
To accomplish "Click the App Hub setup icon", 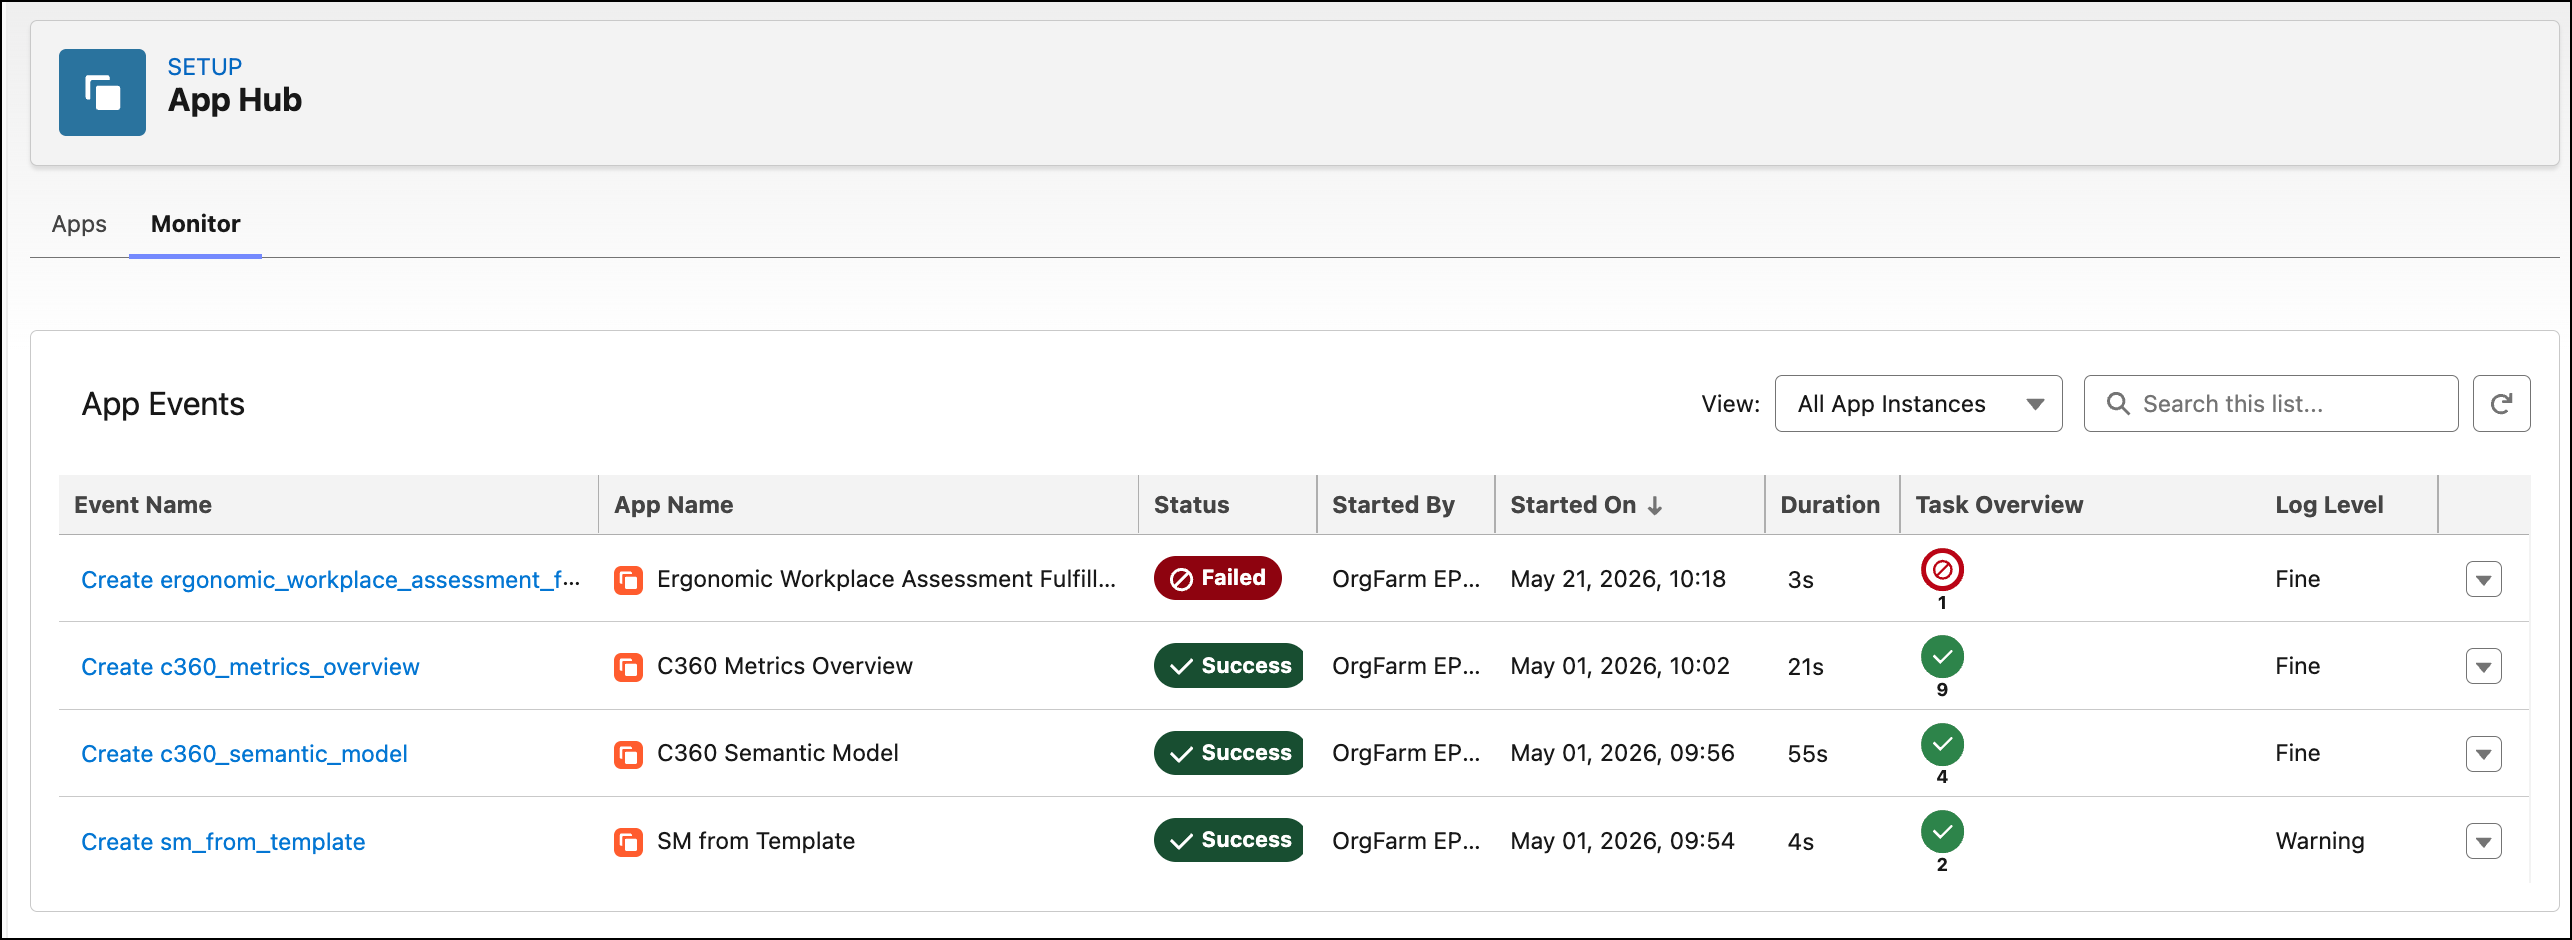I will [102, 92].
